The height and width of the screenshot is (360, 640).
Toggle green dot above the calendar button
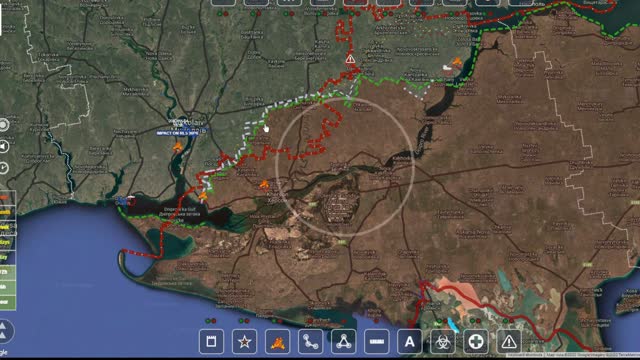208,321
